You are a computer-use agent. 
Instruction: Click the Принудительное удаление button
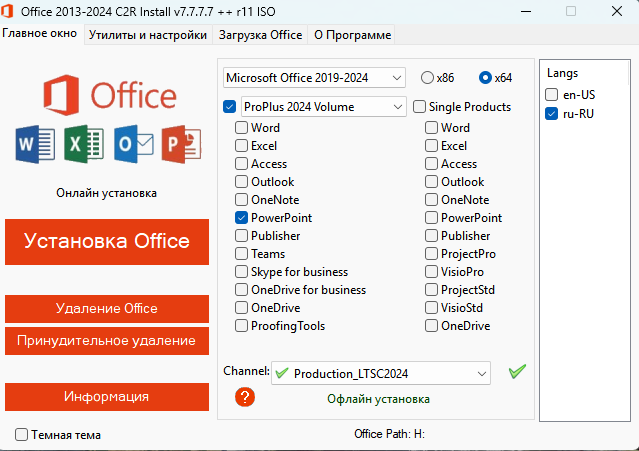(x=107, y=341)
